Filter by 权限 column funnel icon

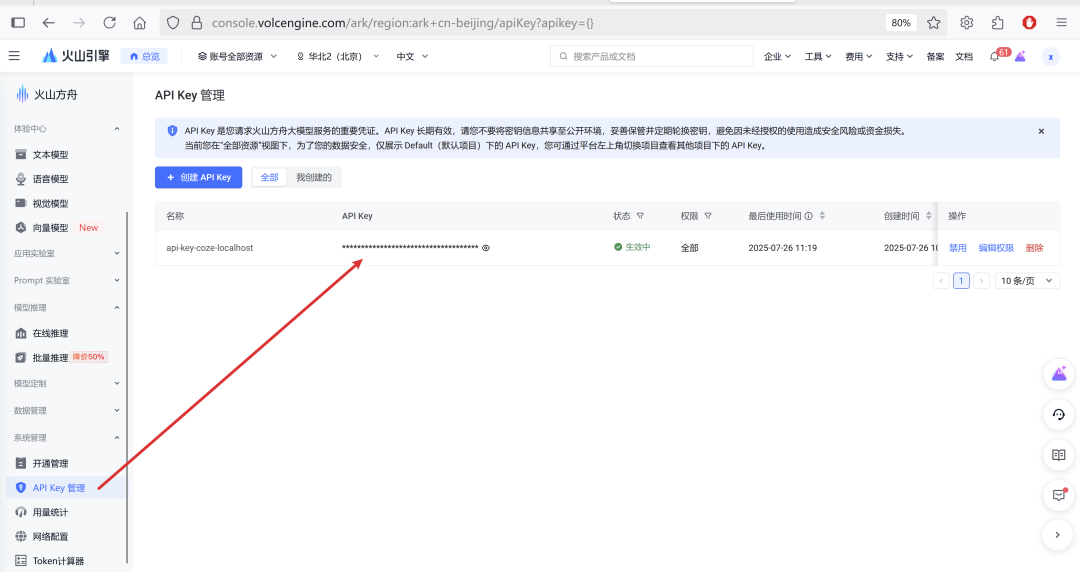point(707,216)
